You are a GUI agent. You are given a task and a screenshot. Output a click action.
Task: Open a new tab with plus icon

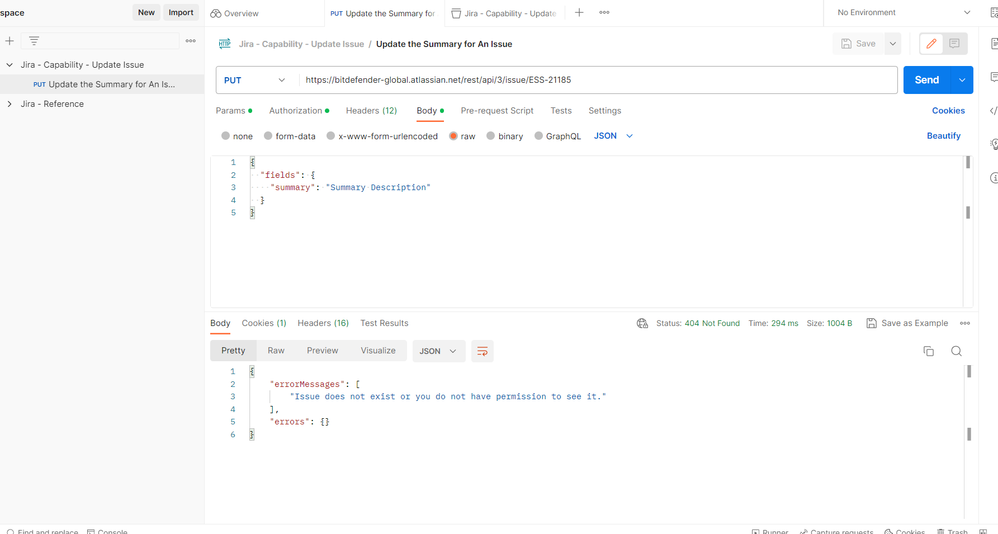(x=579, y=12)
